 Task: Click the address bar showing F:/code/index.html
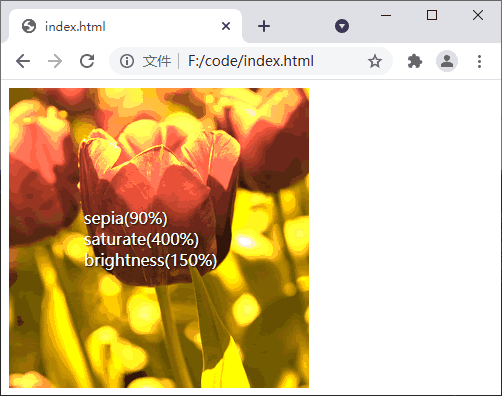coord(251,61)
